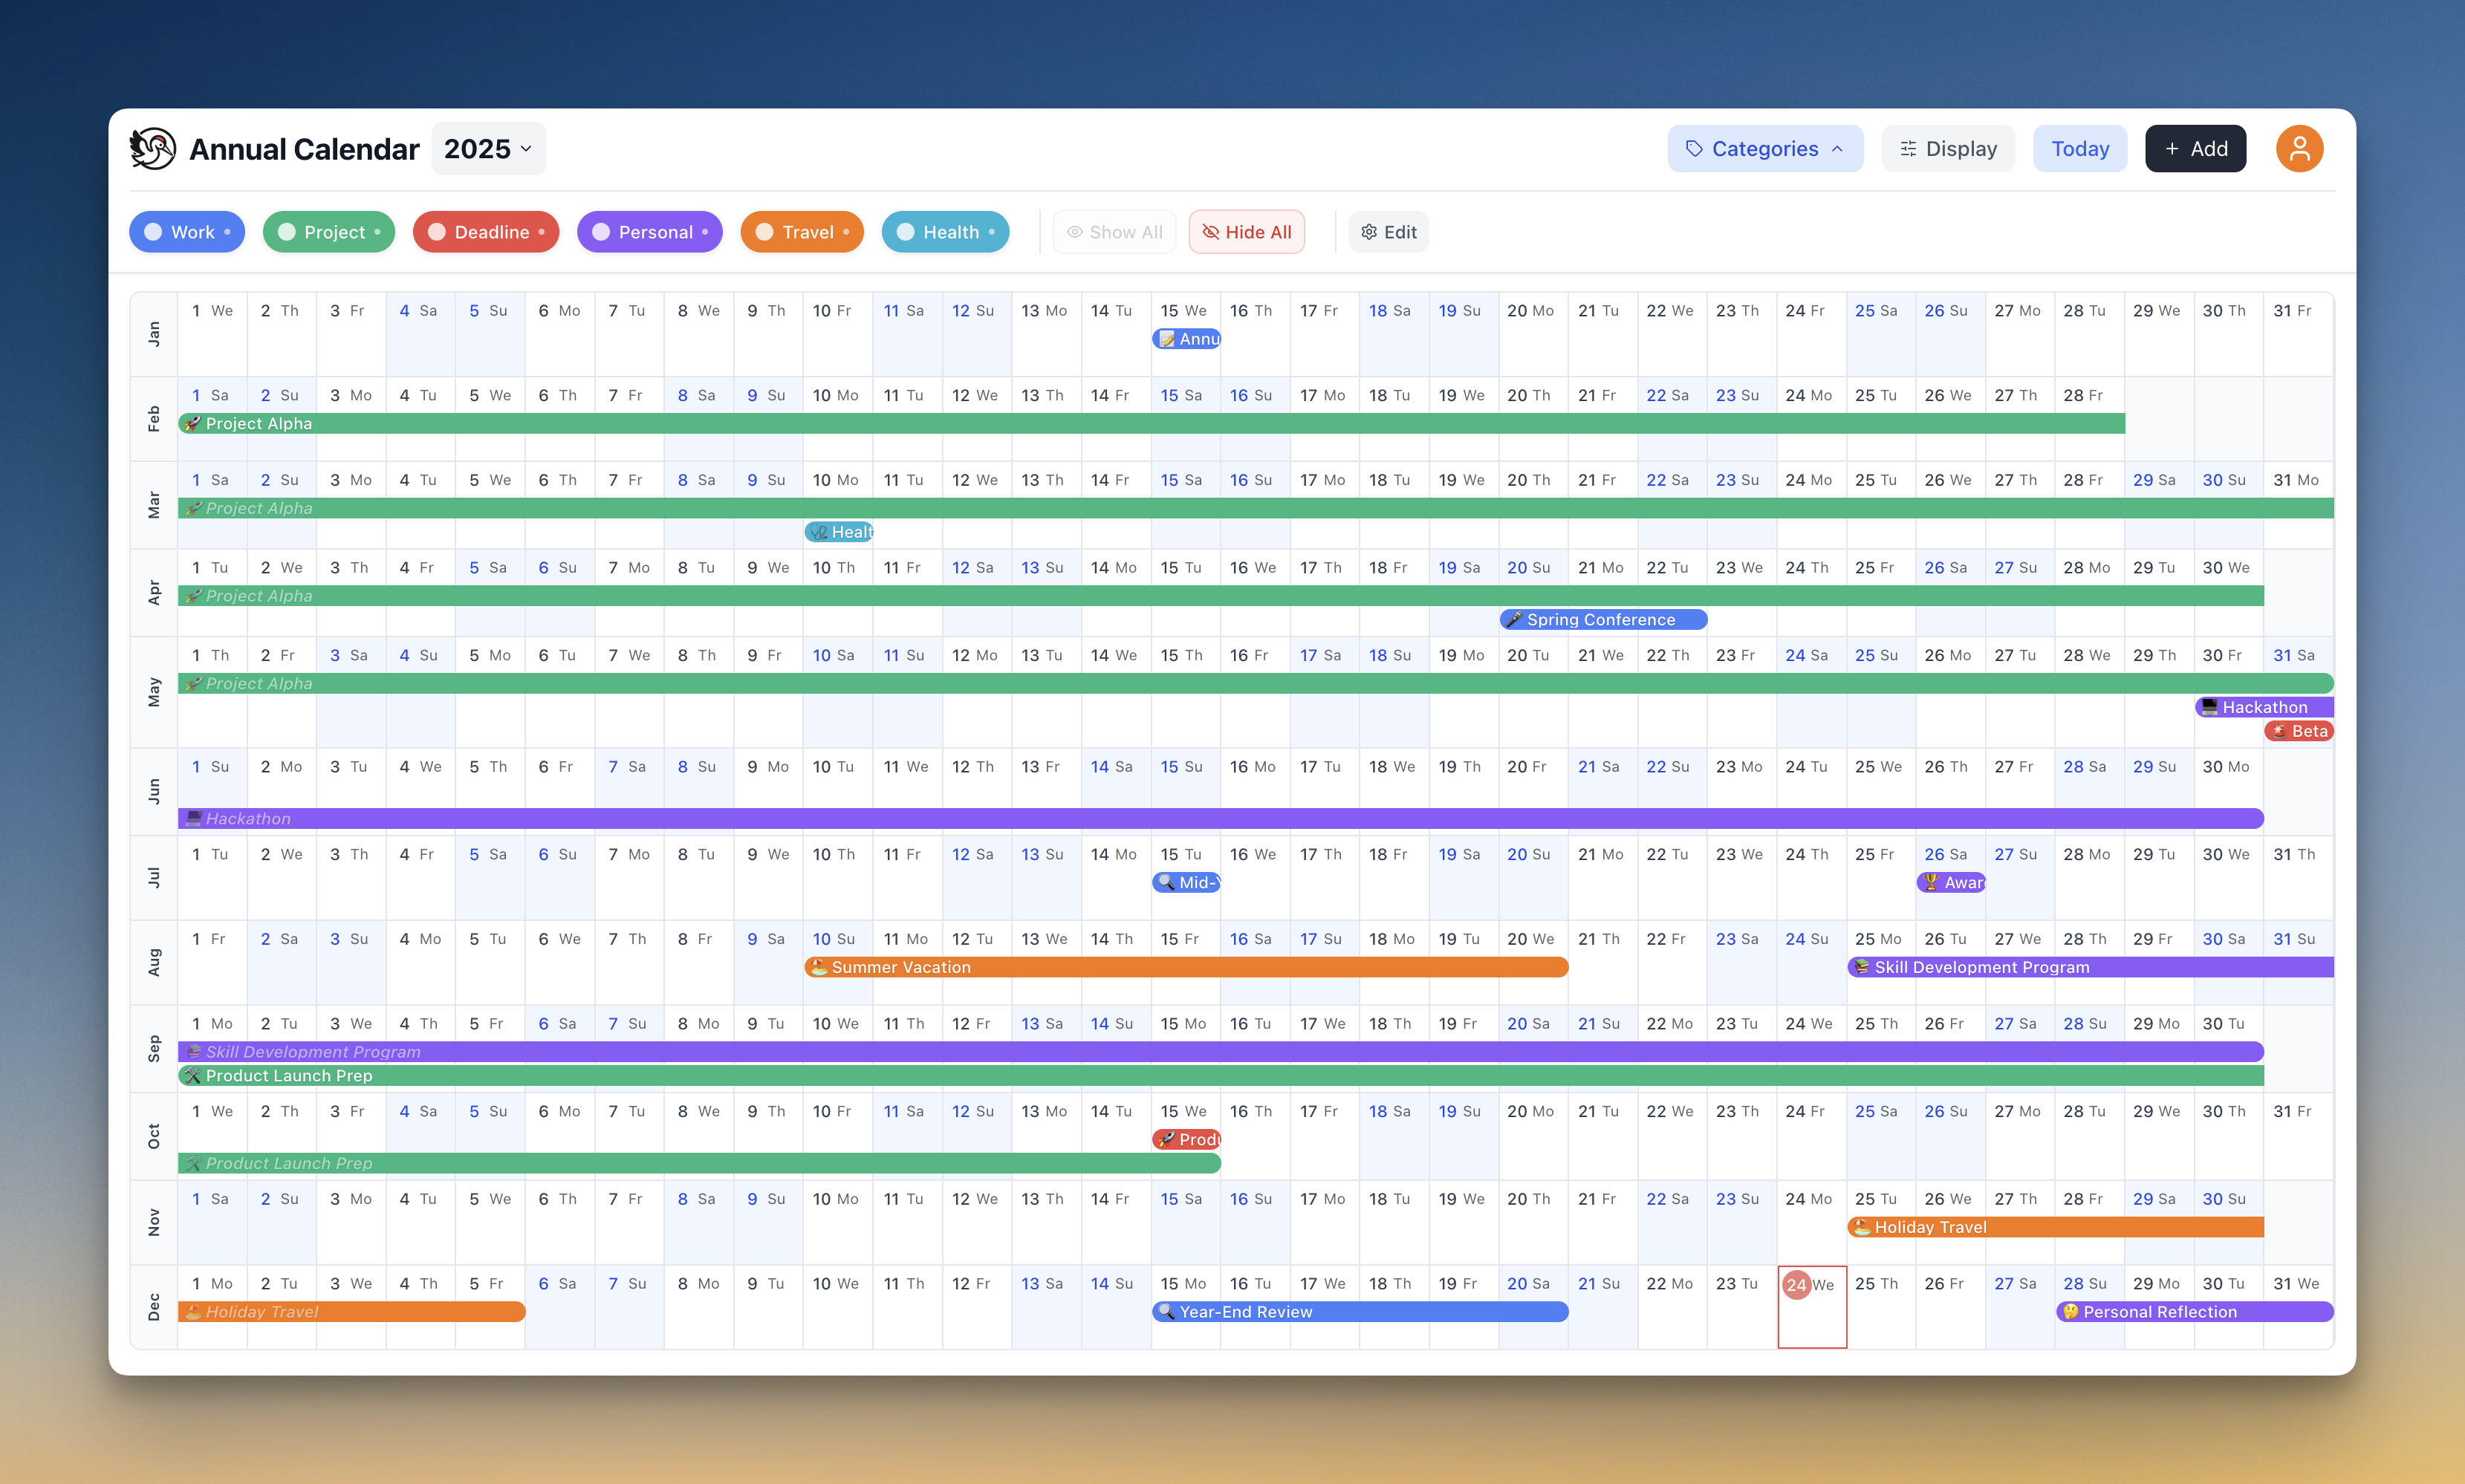Click the eye icon on Show All
Viewport: 2465px width, 1484px height.
[1075, 232]
